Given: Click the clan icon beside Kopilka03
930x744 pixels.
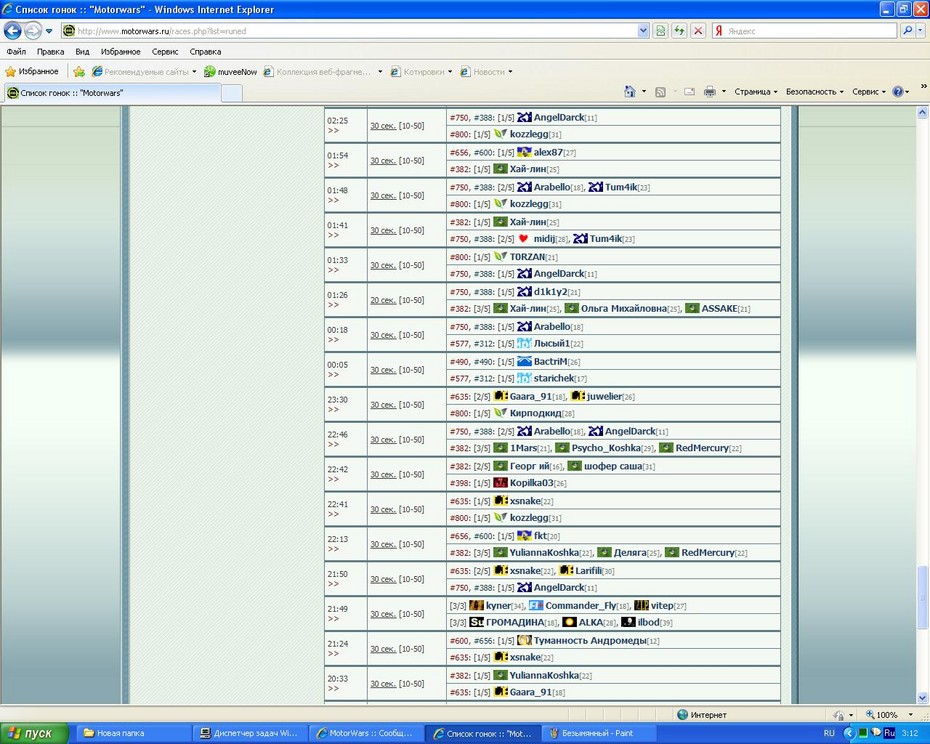Looking at the screenshot, I should (501, 483).
